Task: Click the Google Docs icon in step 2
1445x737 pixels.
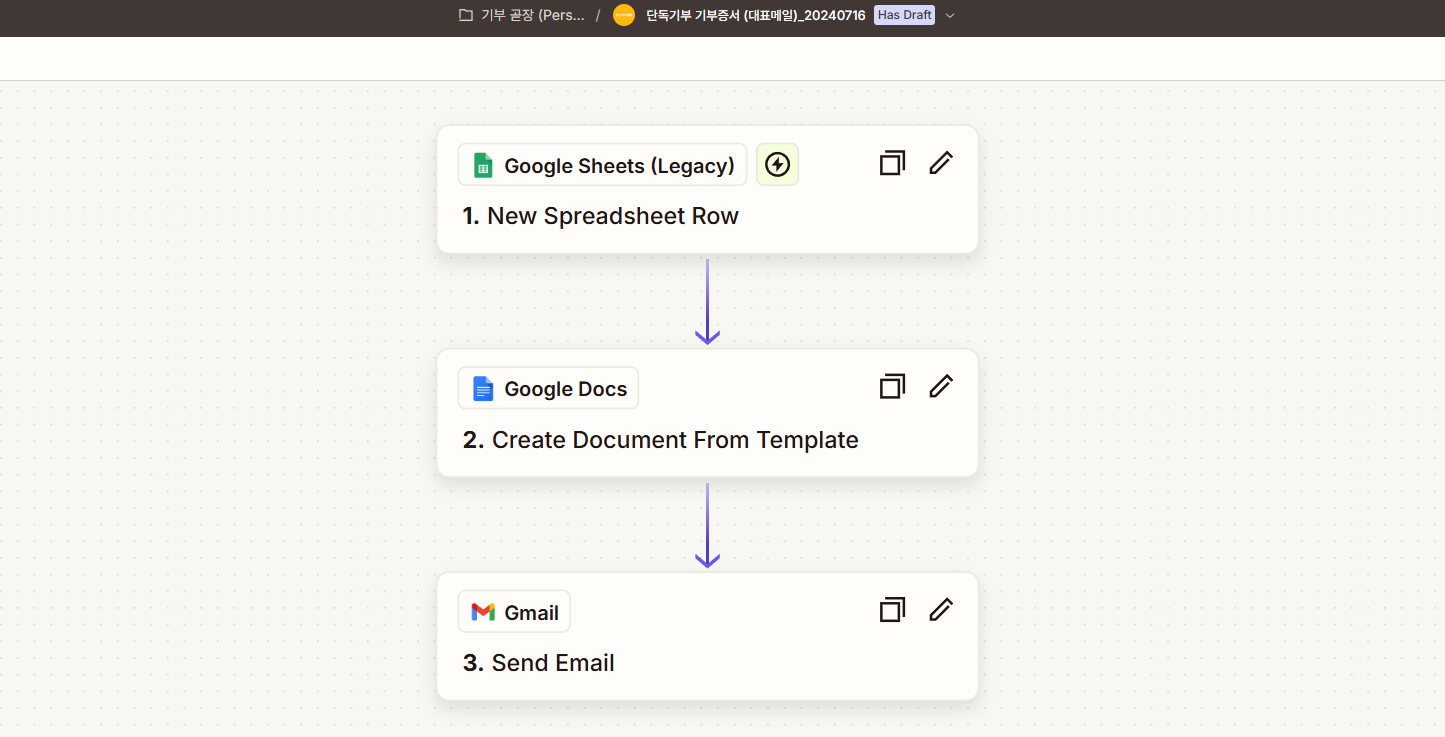Action: [x=483, y=389]
